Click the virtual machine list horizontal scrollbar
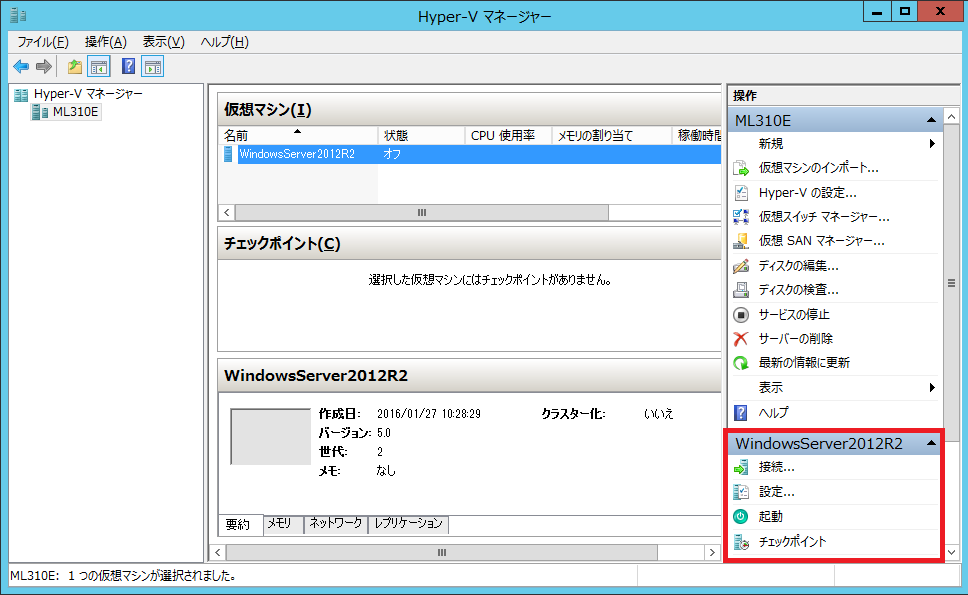Screen dimensions: 968x595 click(421, 213)
